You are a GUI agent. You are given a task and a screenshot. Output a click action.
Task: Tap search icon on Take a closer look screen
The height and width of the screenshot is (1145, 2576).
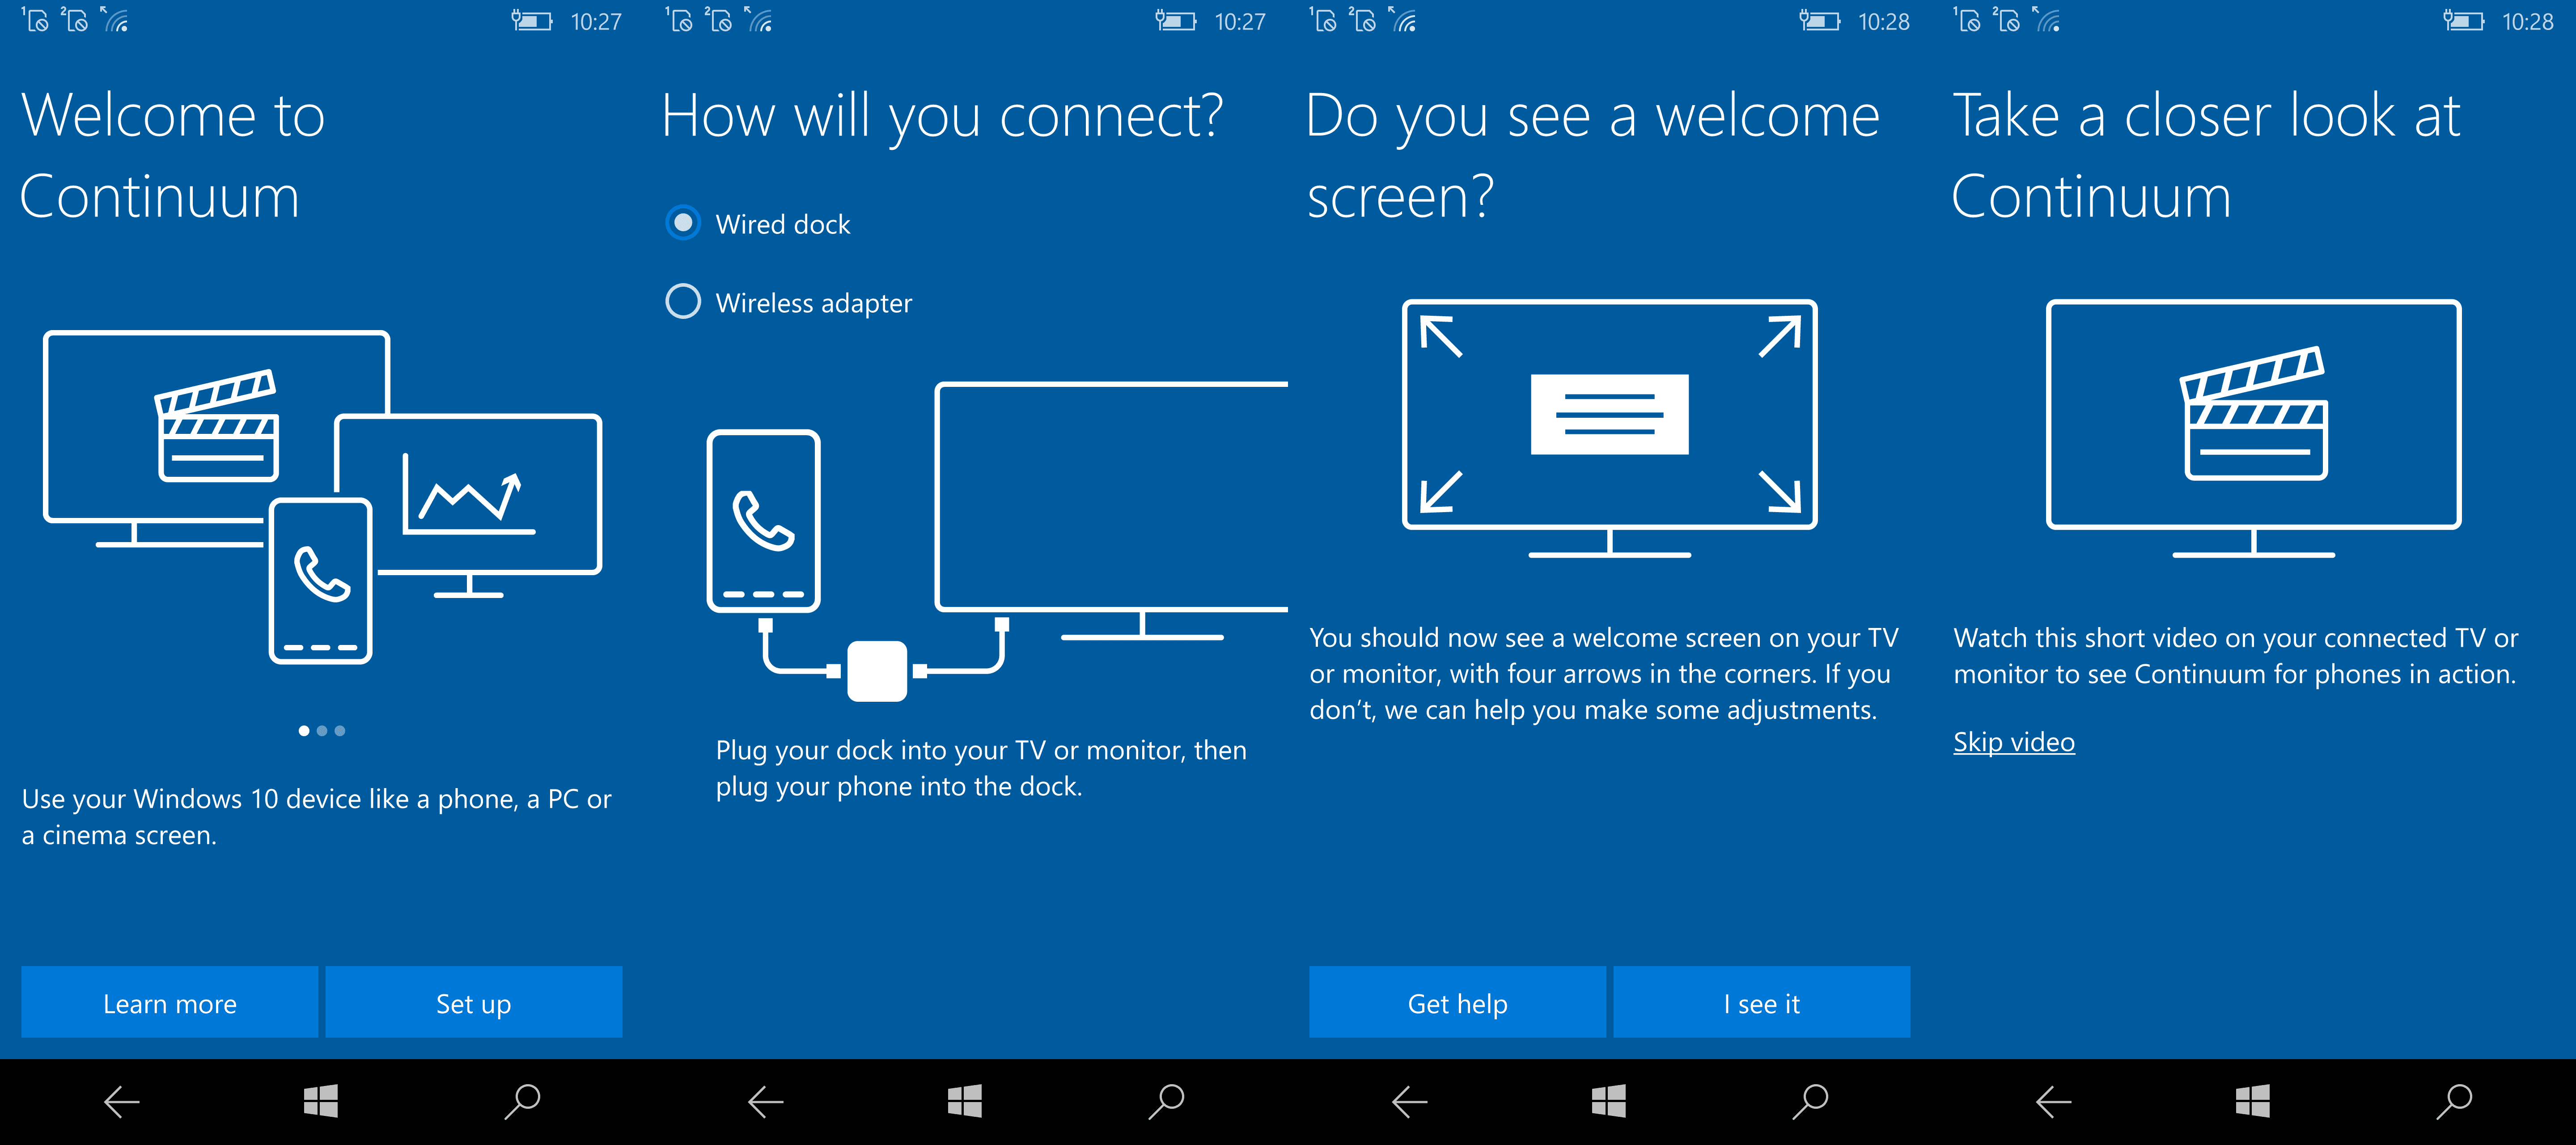coord(2454,1101)
